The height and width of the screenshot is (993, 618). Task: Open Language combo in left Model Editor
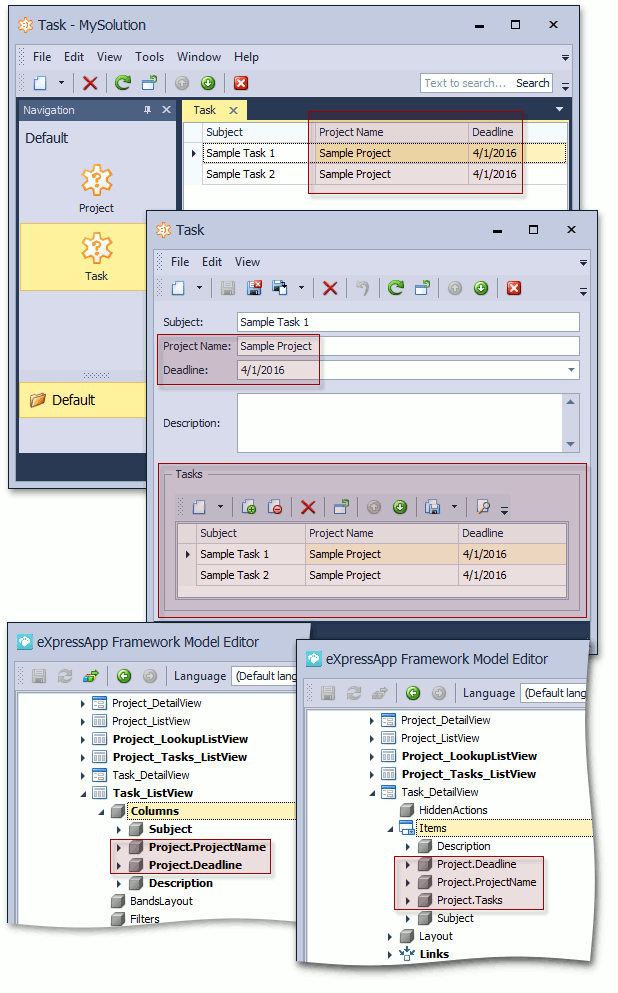click(265, 676)
